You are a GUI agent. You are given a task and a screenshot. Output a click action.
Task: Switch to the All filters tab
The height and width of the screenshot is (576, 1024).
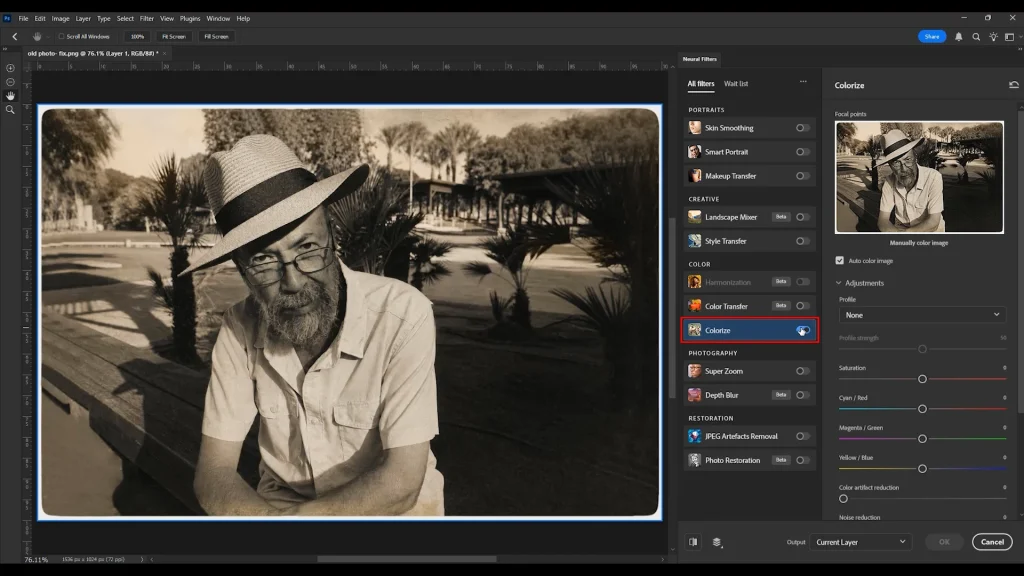[x=701, y=84]
